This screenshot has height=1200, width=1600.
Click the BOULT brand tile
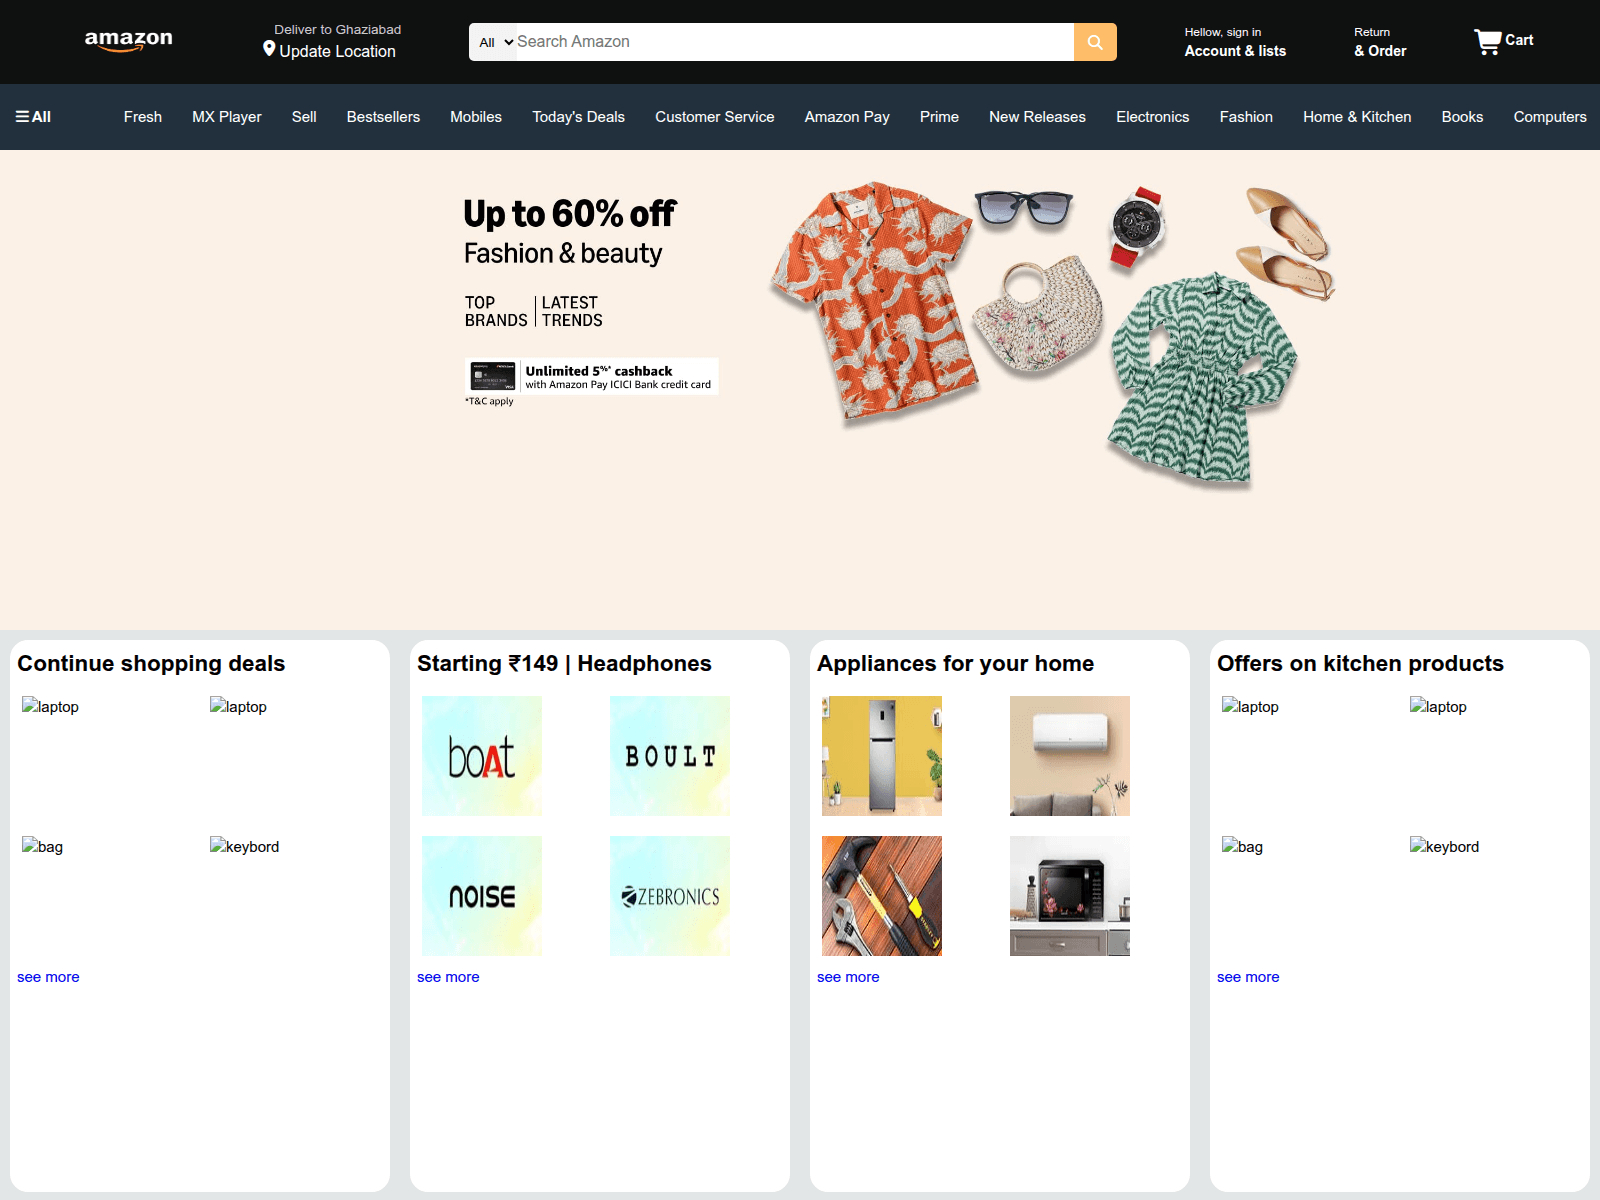tap(670, 756)
